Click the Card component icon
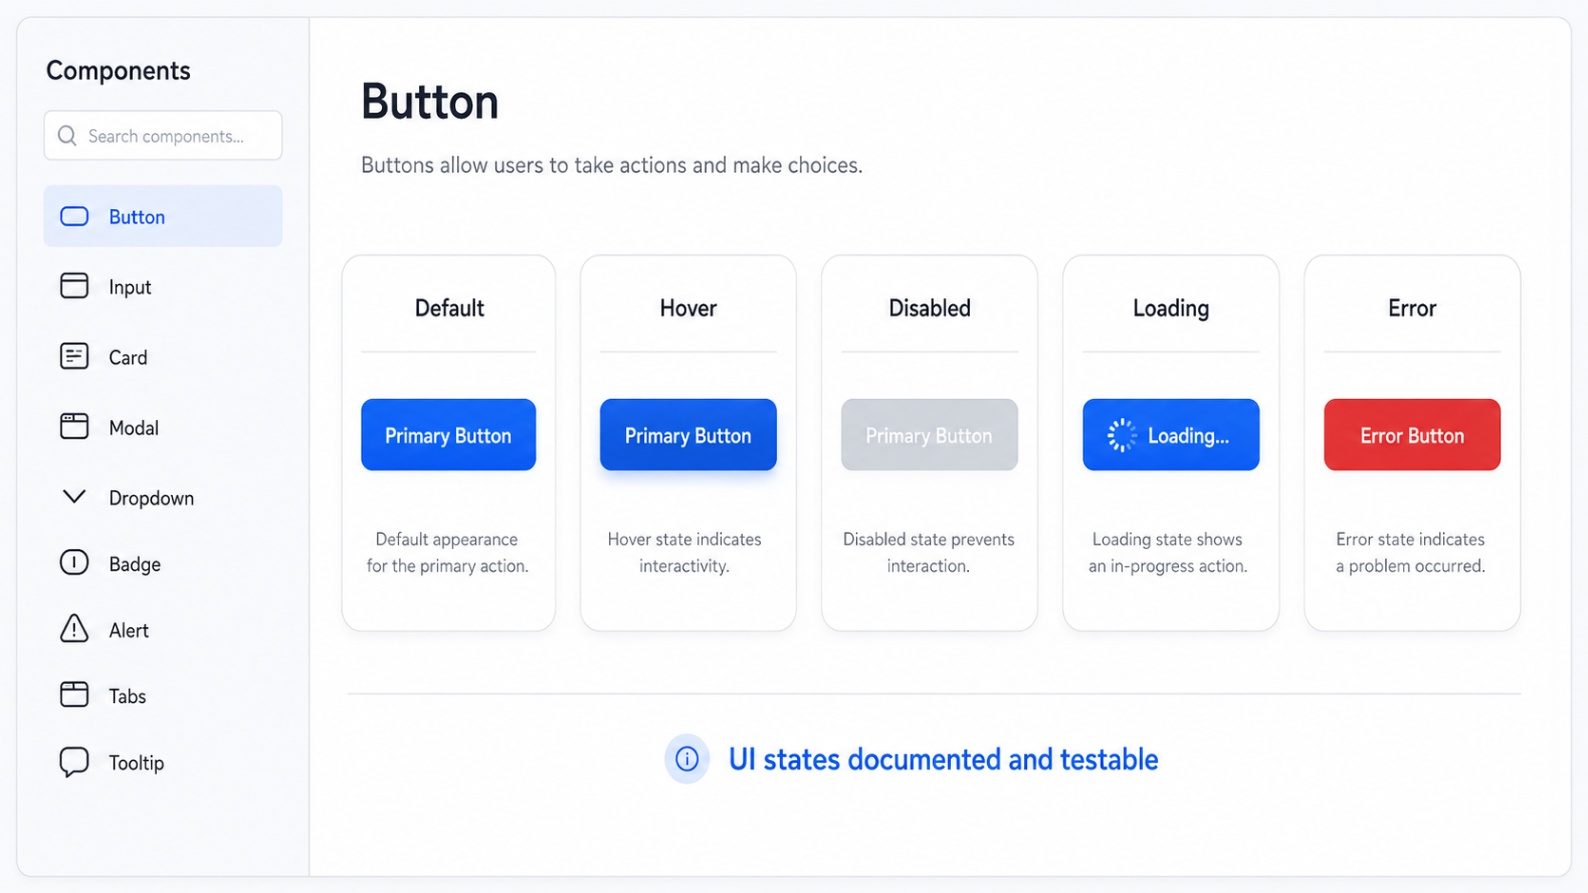 coord(74,356)
